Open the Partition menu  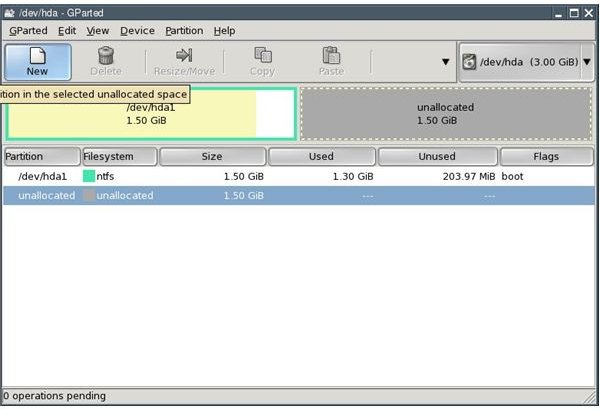tap(184, 31)
